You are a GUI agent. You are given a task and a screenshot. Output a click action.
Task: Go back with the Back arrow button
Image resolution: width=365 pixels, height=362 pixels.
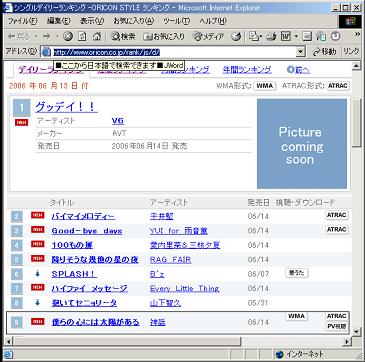click(18, 36)
